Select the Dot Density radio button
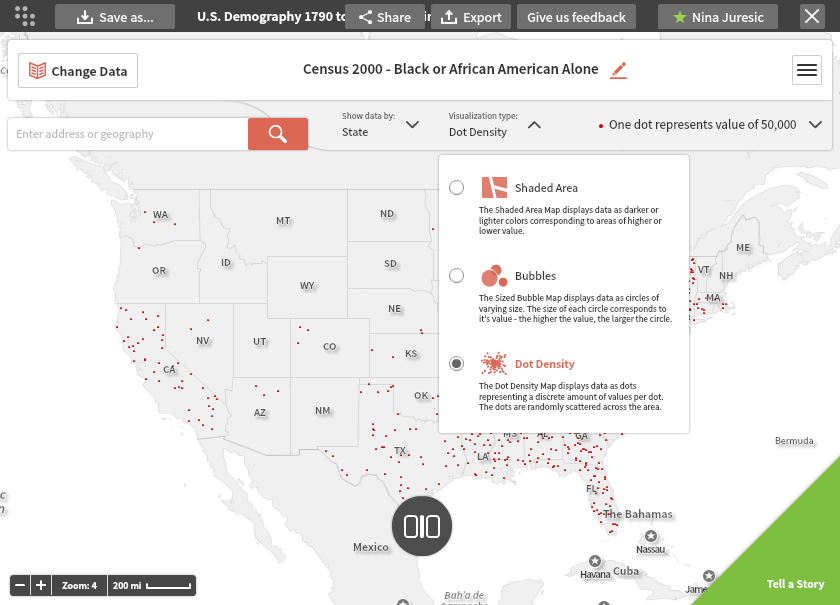Image resolution: width=840 pixels, height=605 pixels. coord(456,364)
